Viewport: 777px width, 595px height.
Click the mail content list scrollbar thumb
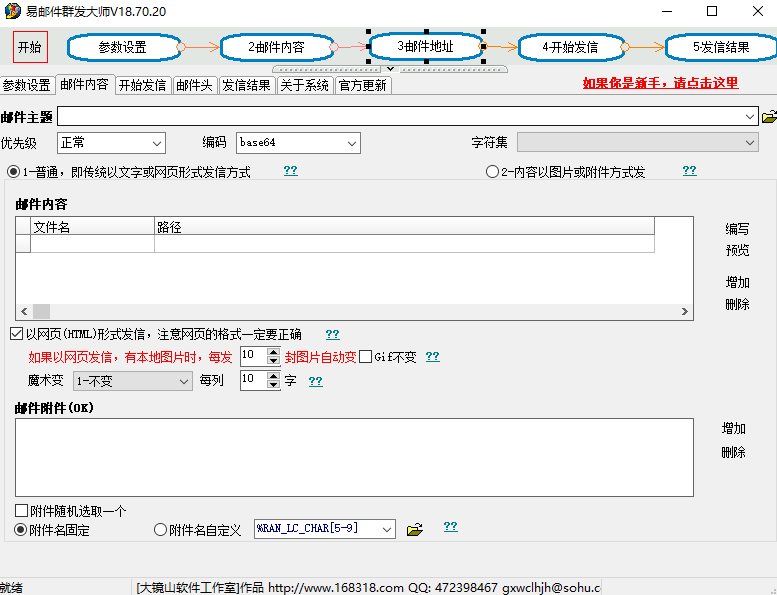41,311
